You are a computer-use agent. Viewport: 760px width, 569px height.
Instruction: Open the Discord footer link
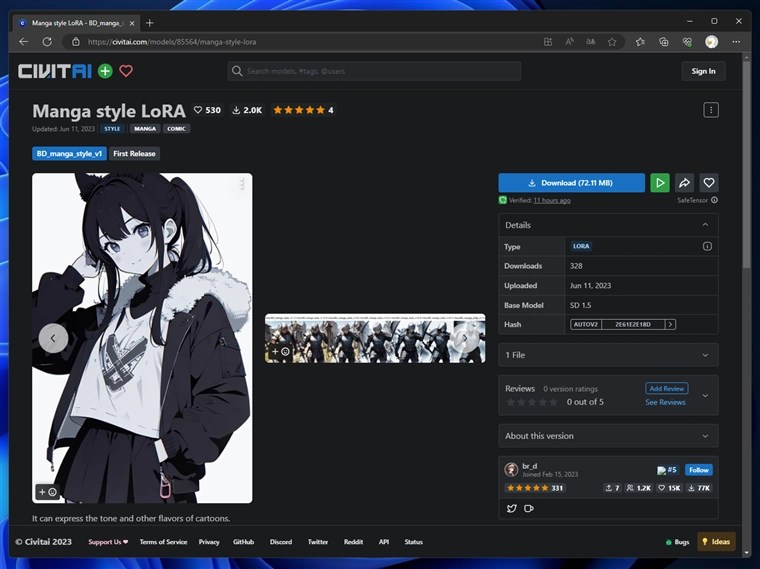(x=281, y=542)
